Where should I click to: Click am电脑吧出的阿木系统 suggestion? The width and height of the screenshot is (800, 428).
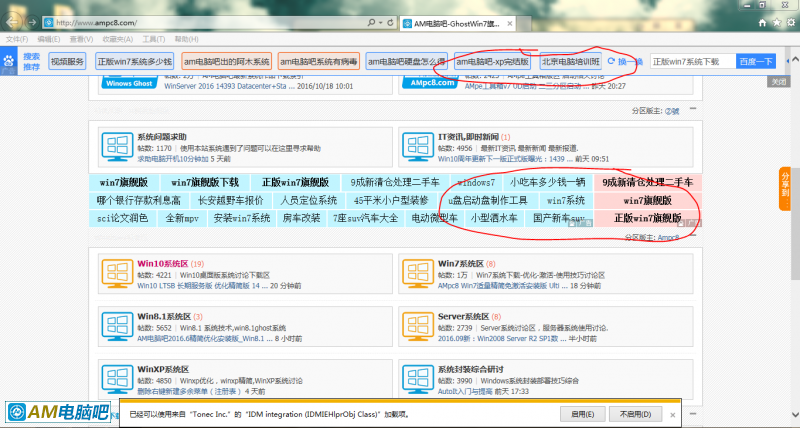[227, 62]
